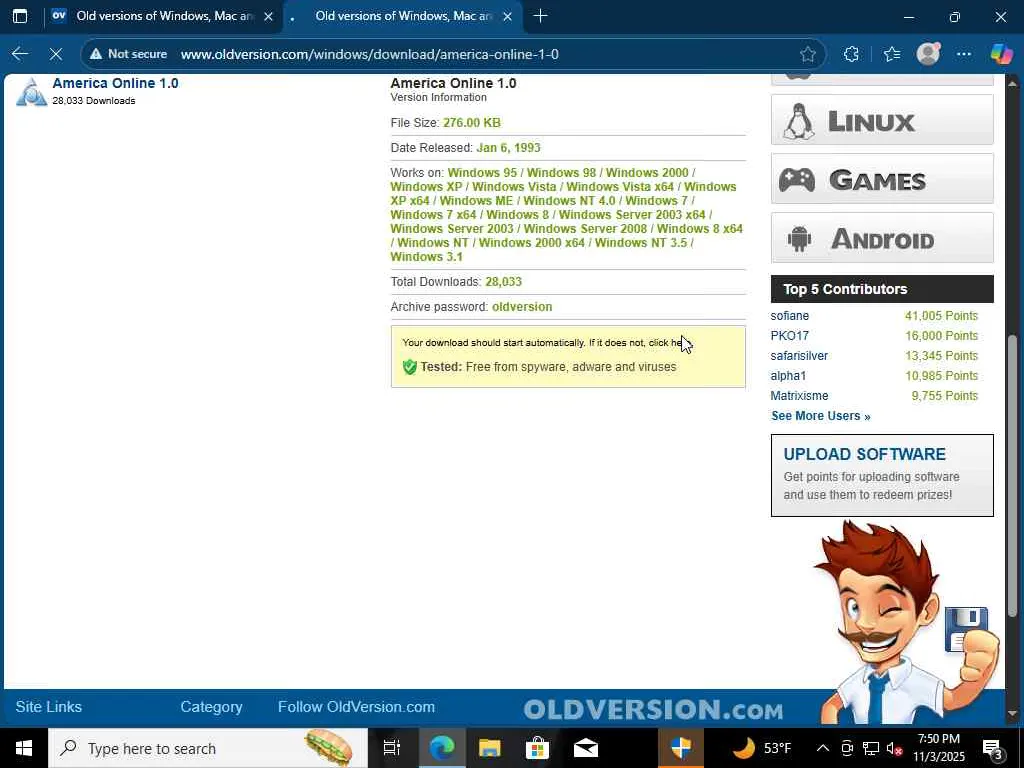Open contributor alpha1's profile
This screenshot has width=1024, height=768.
coord(788,376)
